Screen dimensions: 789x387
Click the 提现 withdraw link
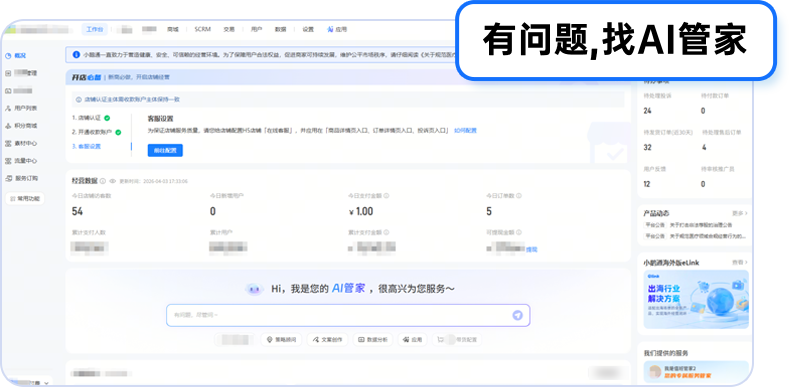pos(532,249)
